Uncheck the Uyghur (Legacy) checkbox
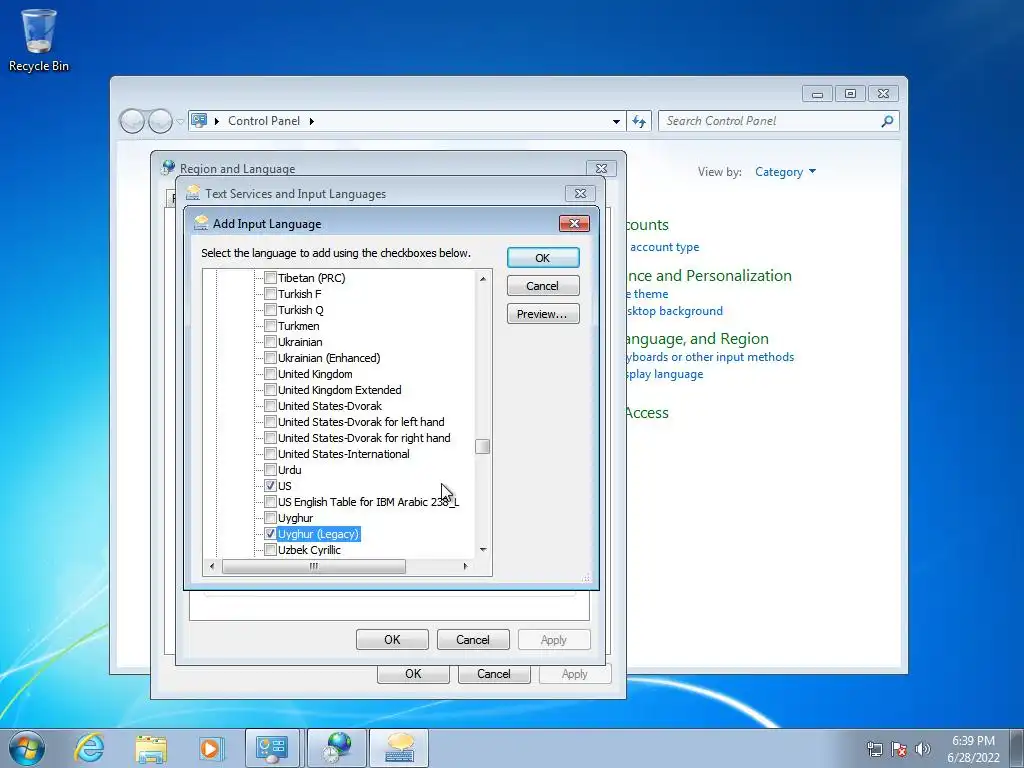This screenshot has width=1024, height=768. (270, 534)
